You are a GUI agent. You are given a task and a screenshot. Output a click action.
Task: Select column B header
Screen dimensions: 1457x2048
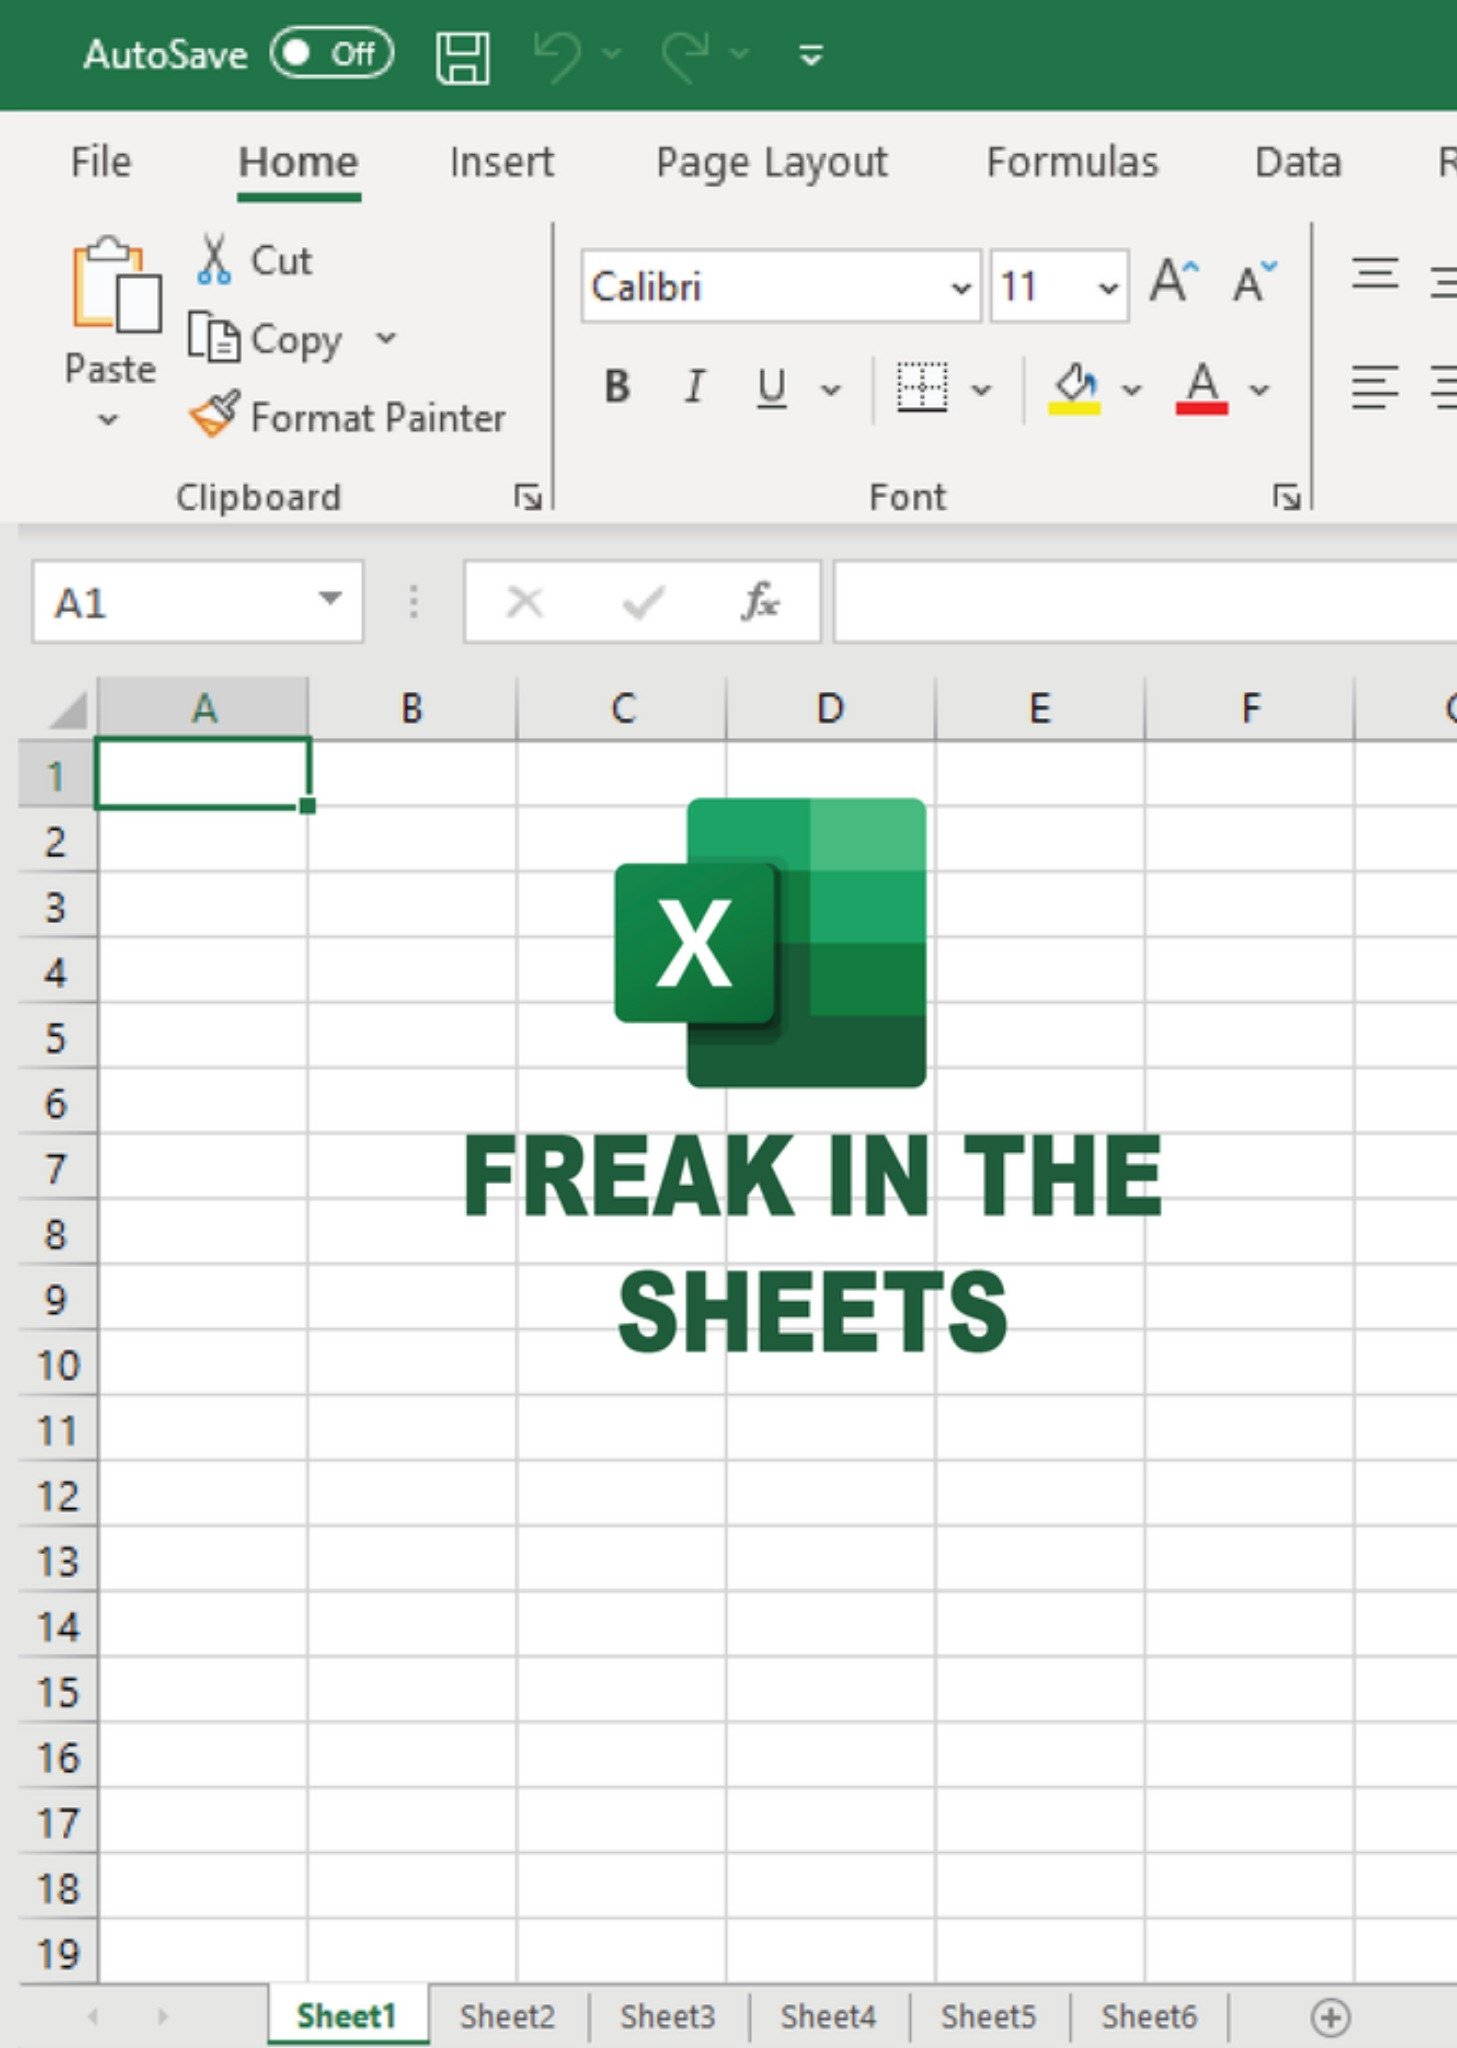click(x=412, y=708)
